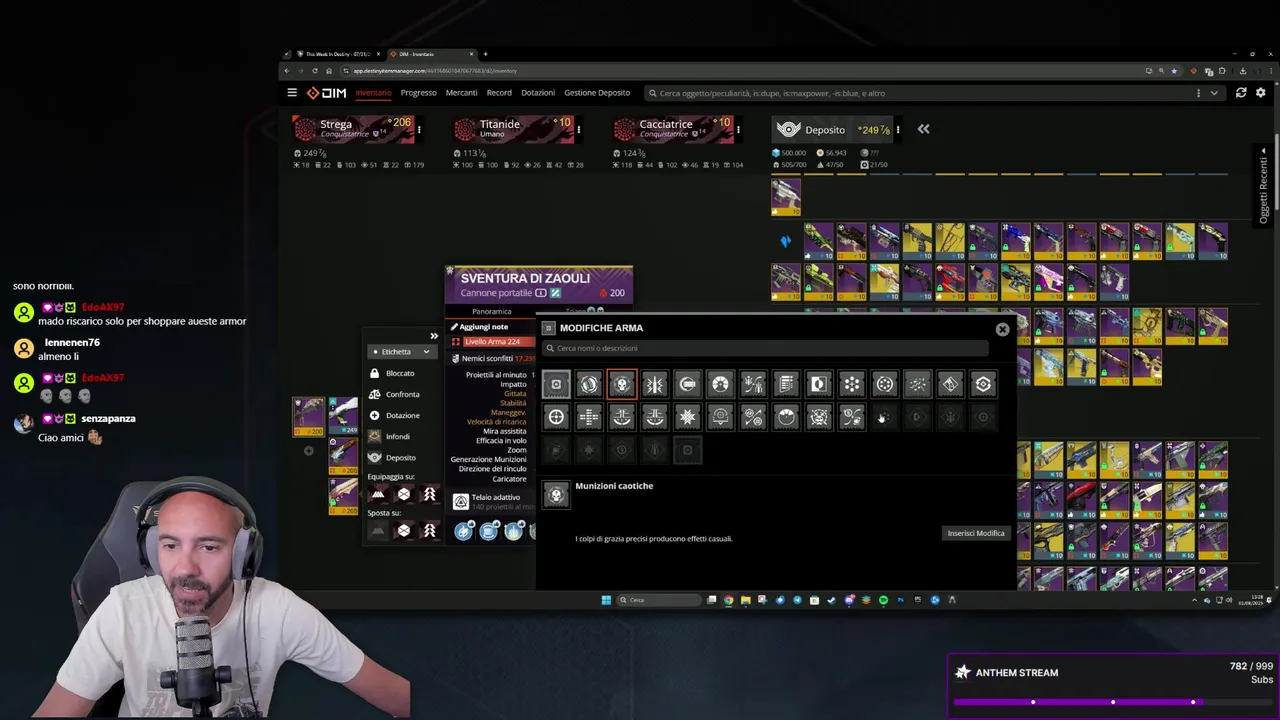Choose the half-filled square mod icon
Viewport: 1280px width, 720px height.
[818, 384]
